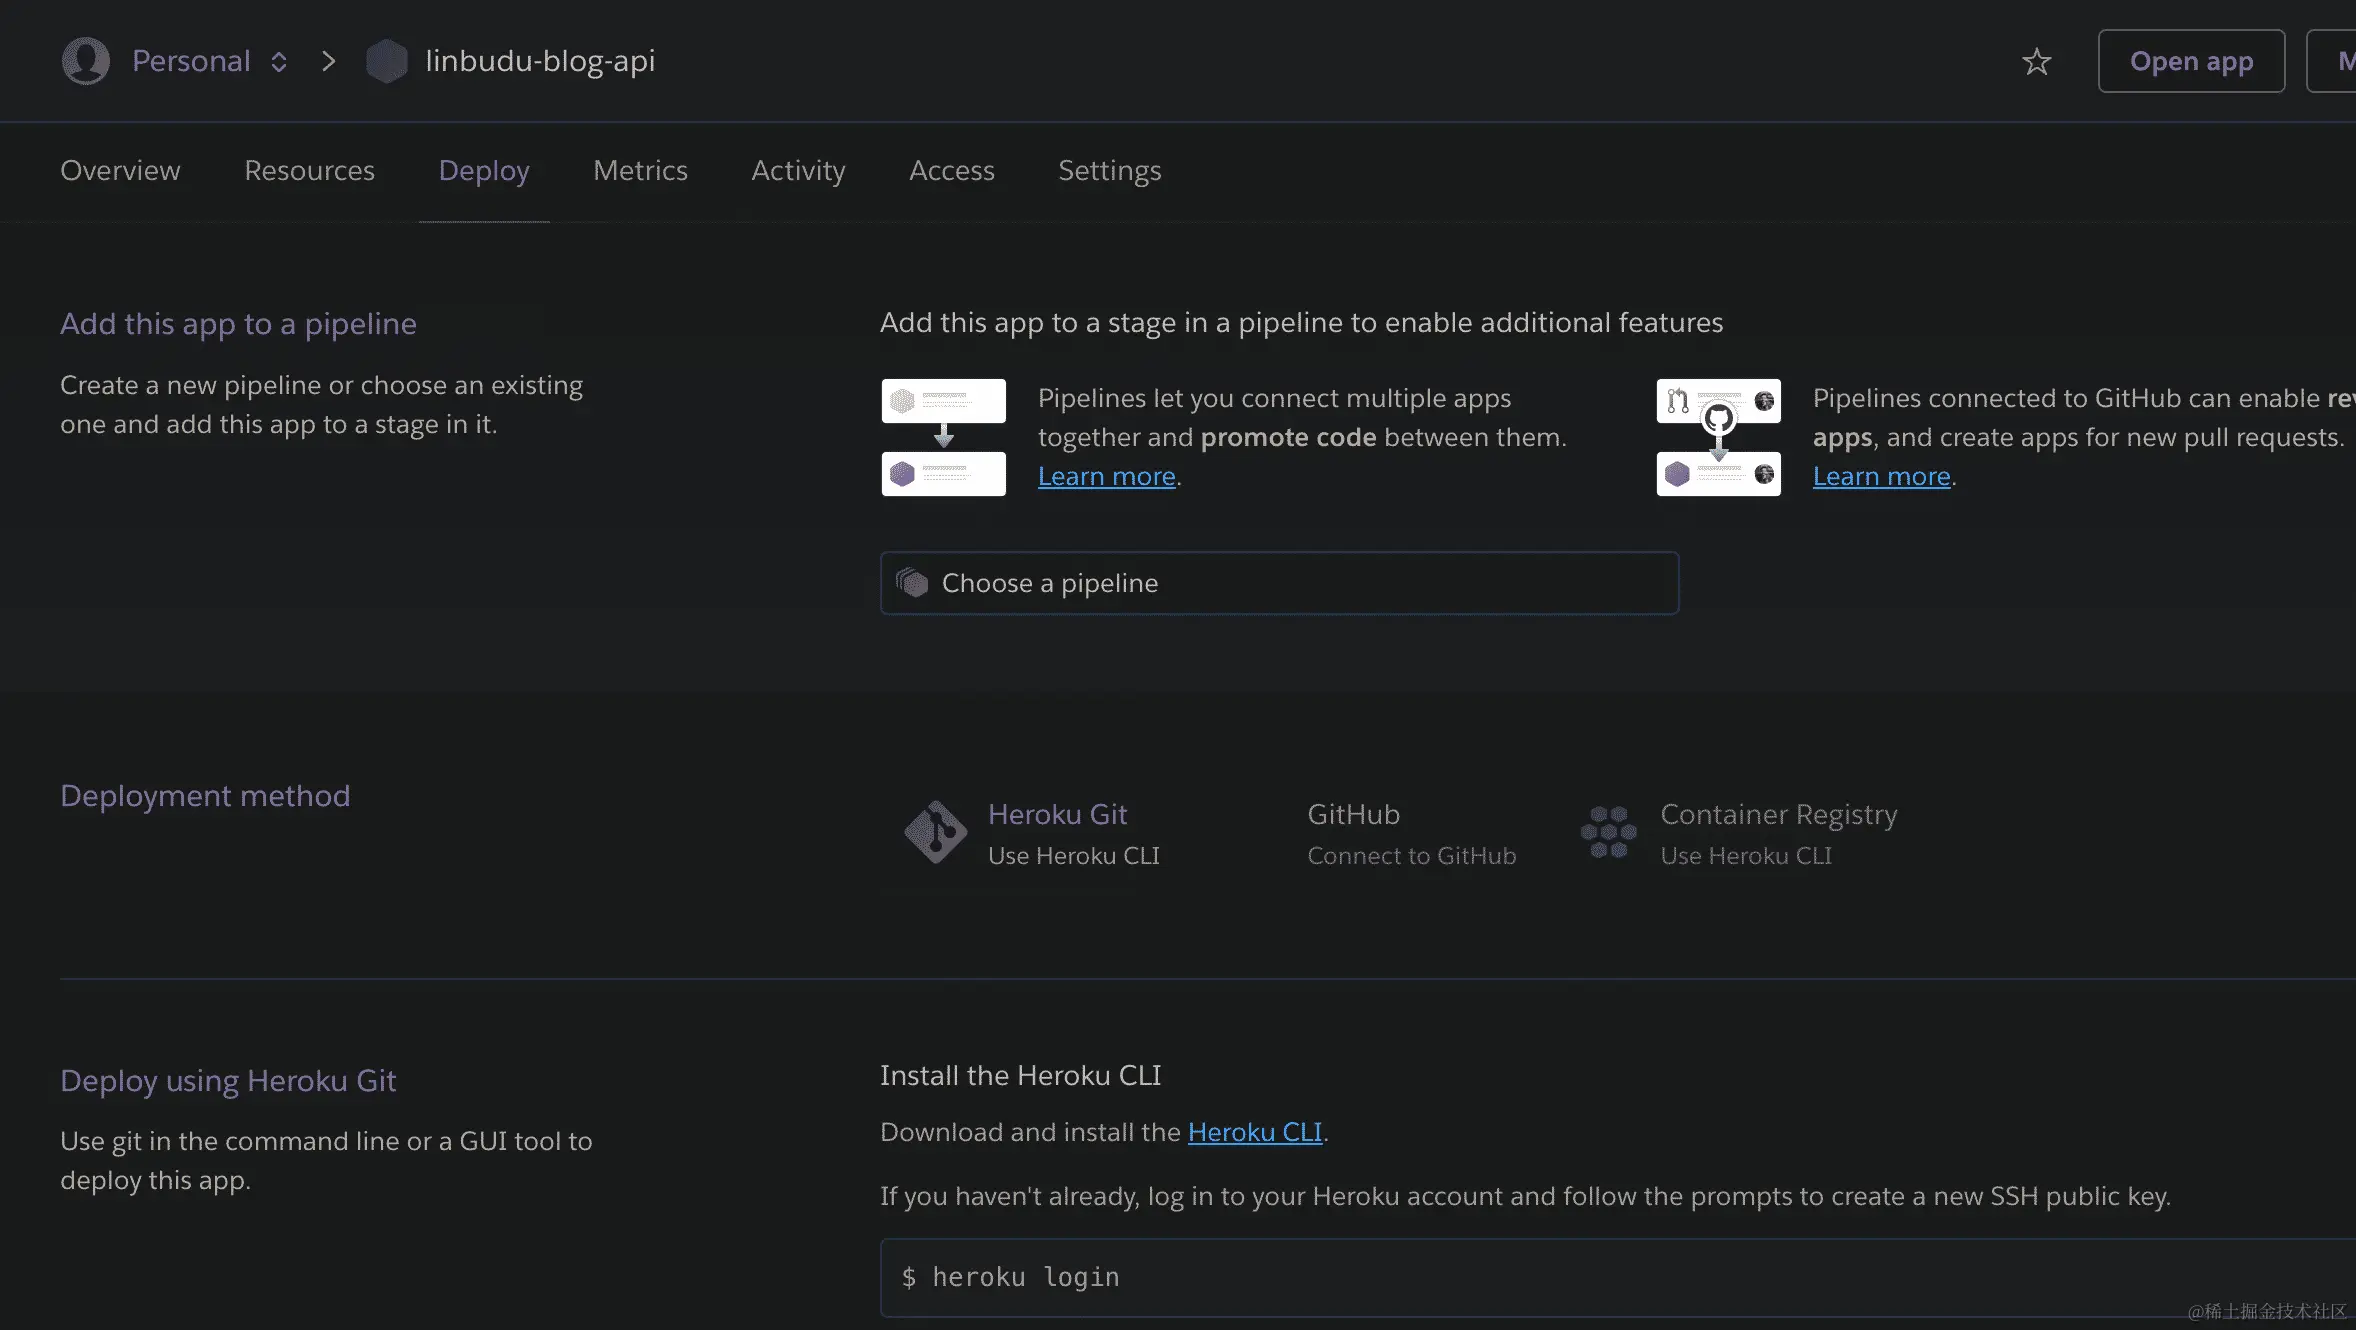Click the favorite star icon
The height and width of the screenshot is (1330, 2356).
coord(2036,62)
